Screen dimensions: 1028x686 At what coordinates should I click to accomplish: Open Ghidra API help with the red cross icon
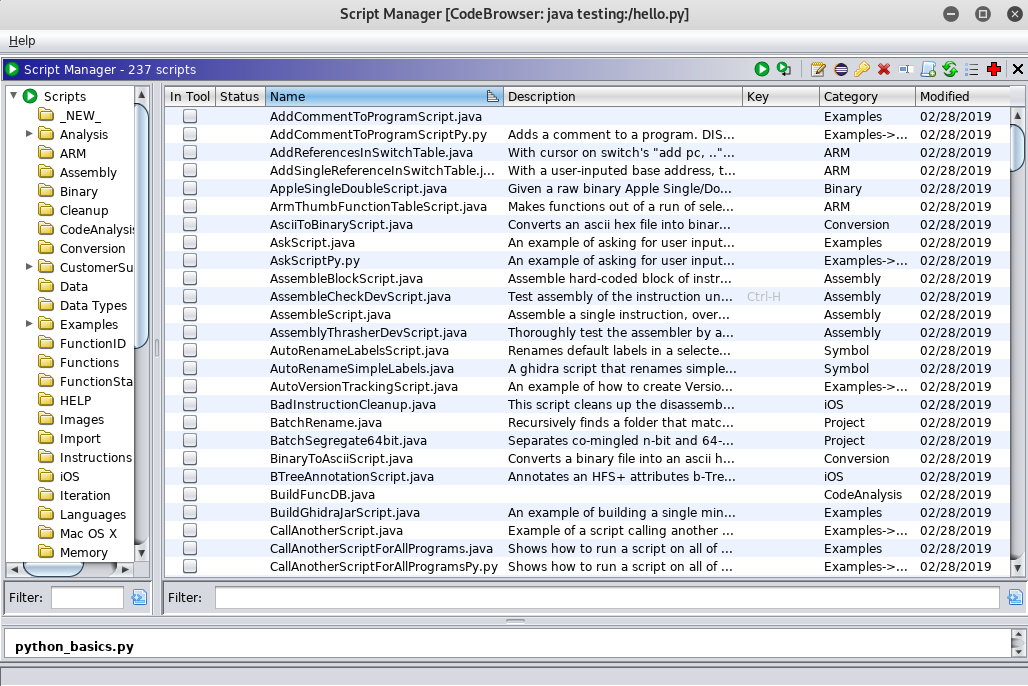(994, 69)
